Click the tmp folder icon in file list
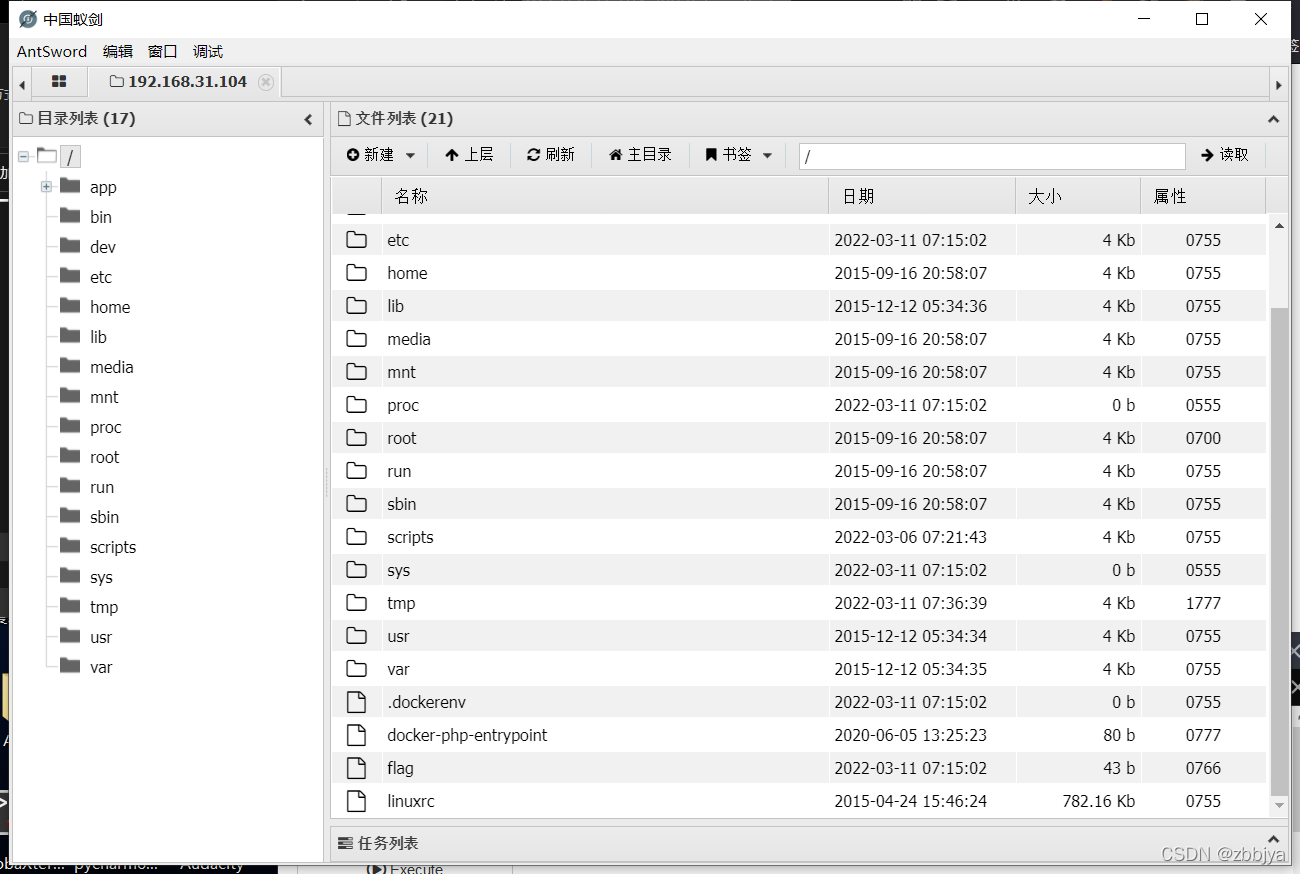The width and height of the screenshot is (1300, 874). point(356,603)
